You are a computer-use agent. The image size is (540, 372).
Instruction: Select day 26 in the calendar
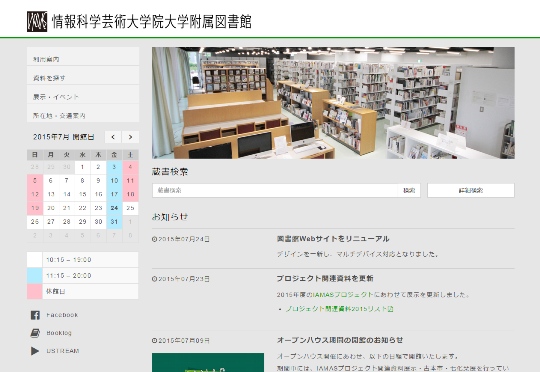coord(35,222)
